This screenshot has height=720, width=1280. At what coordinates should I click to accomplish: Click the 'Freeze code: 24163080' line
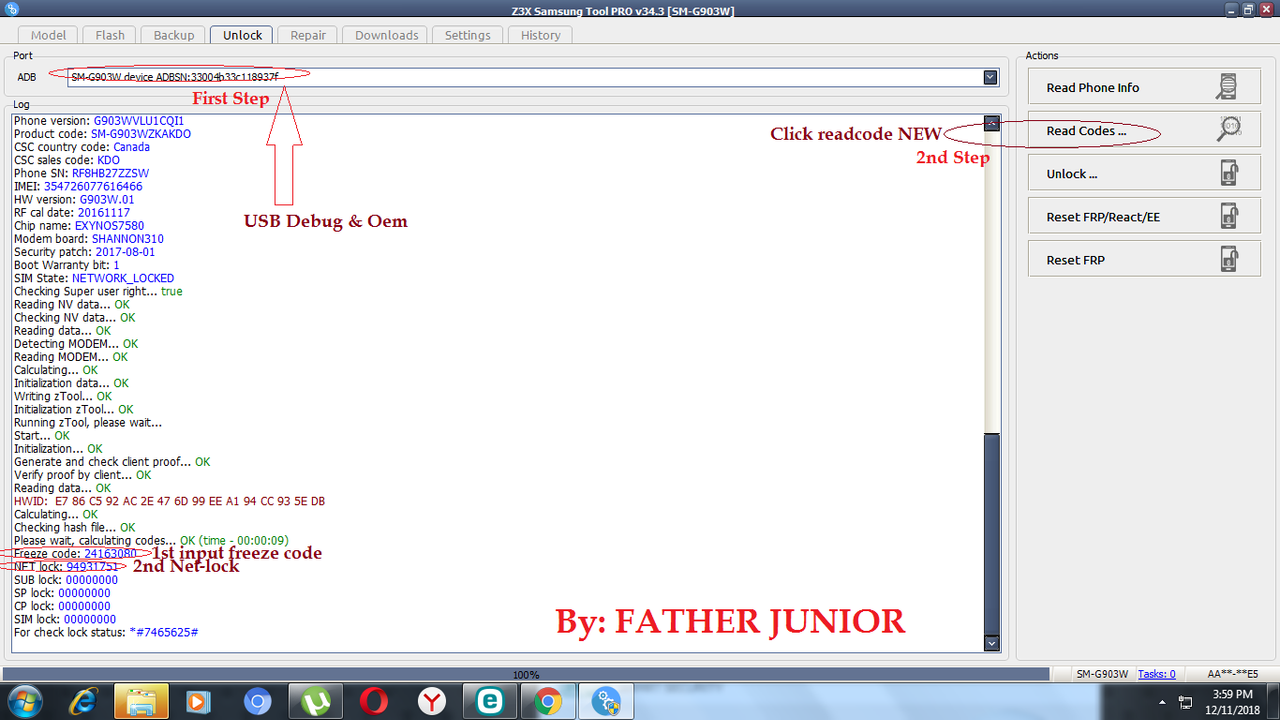[x=75, y=553]
